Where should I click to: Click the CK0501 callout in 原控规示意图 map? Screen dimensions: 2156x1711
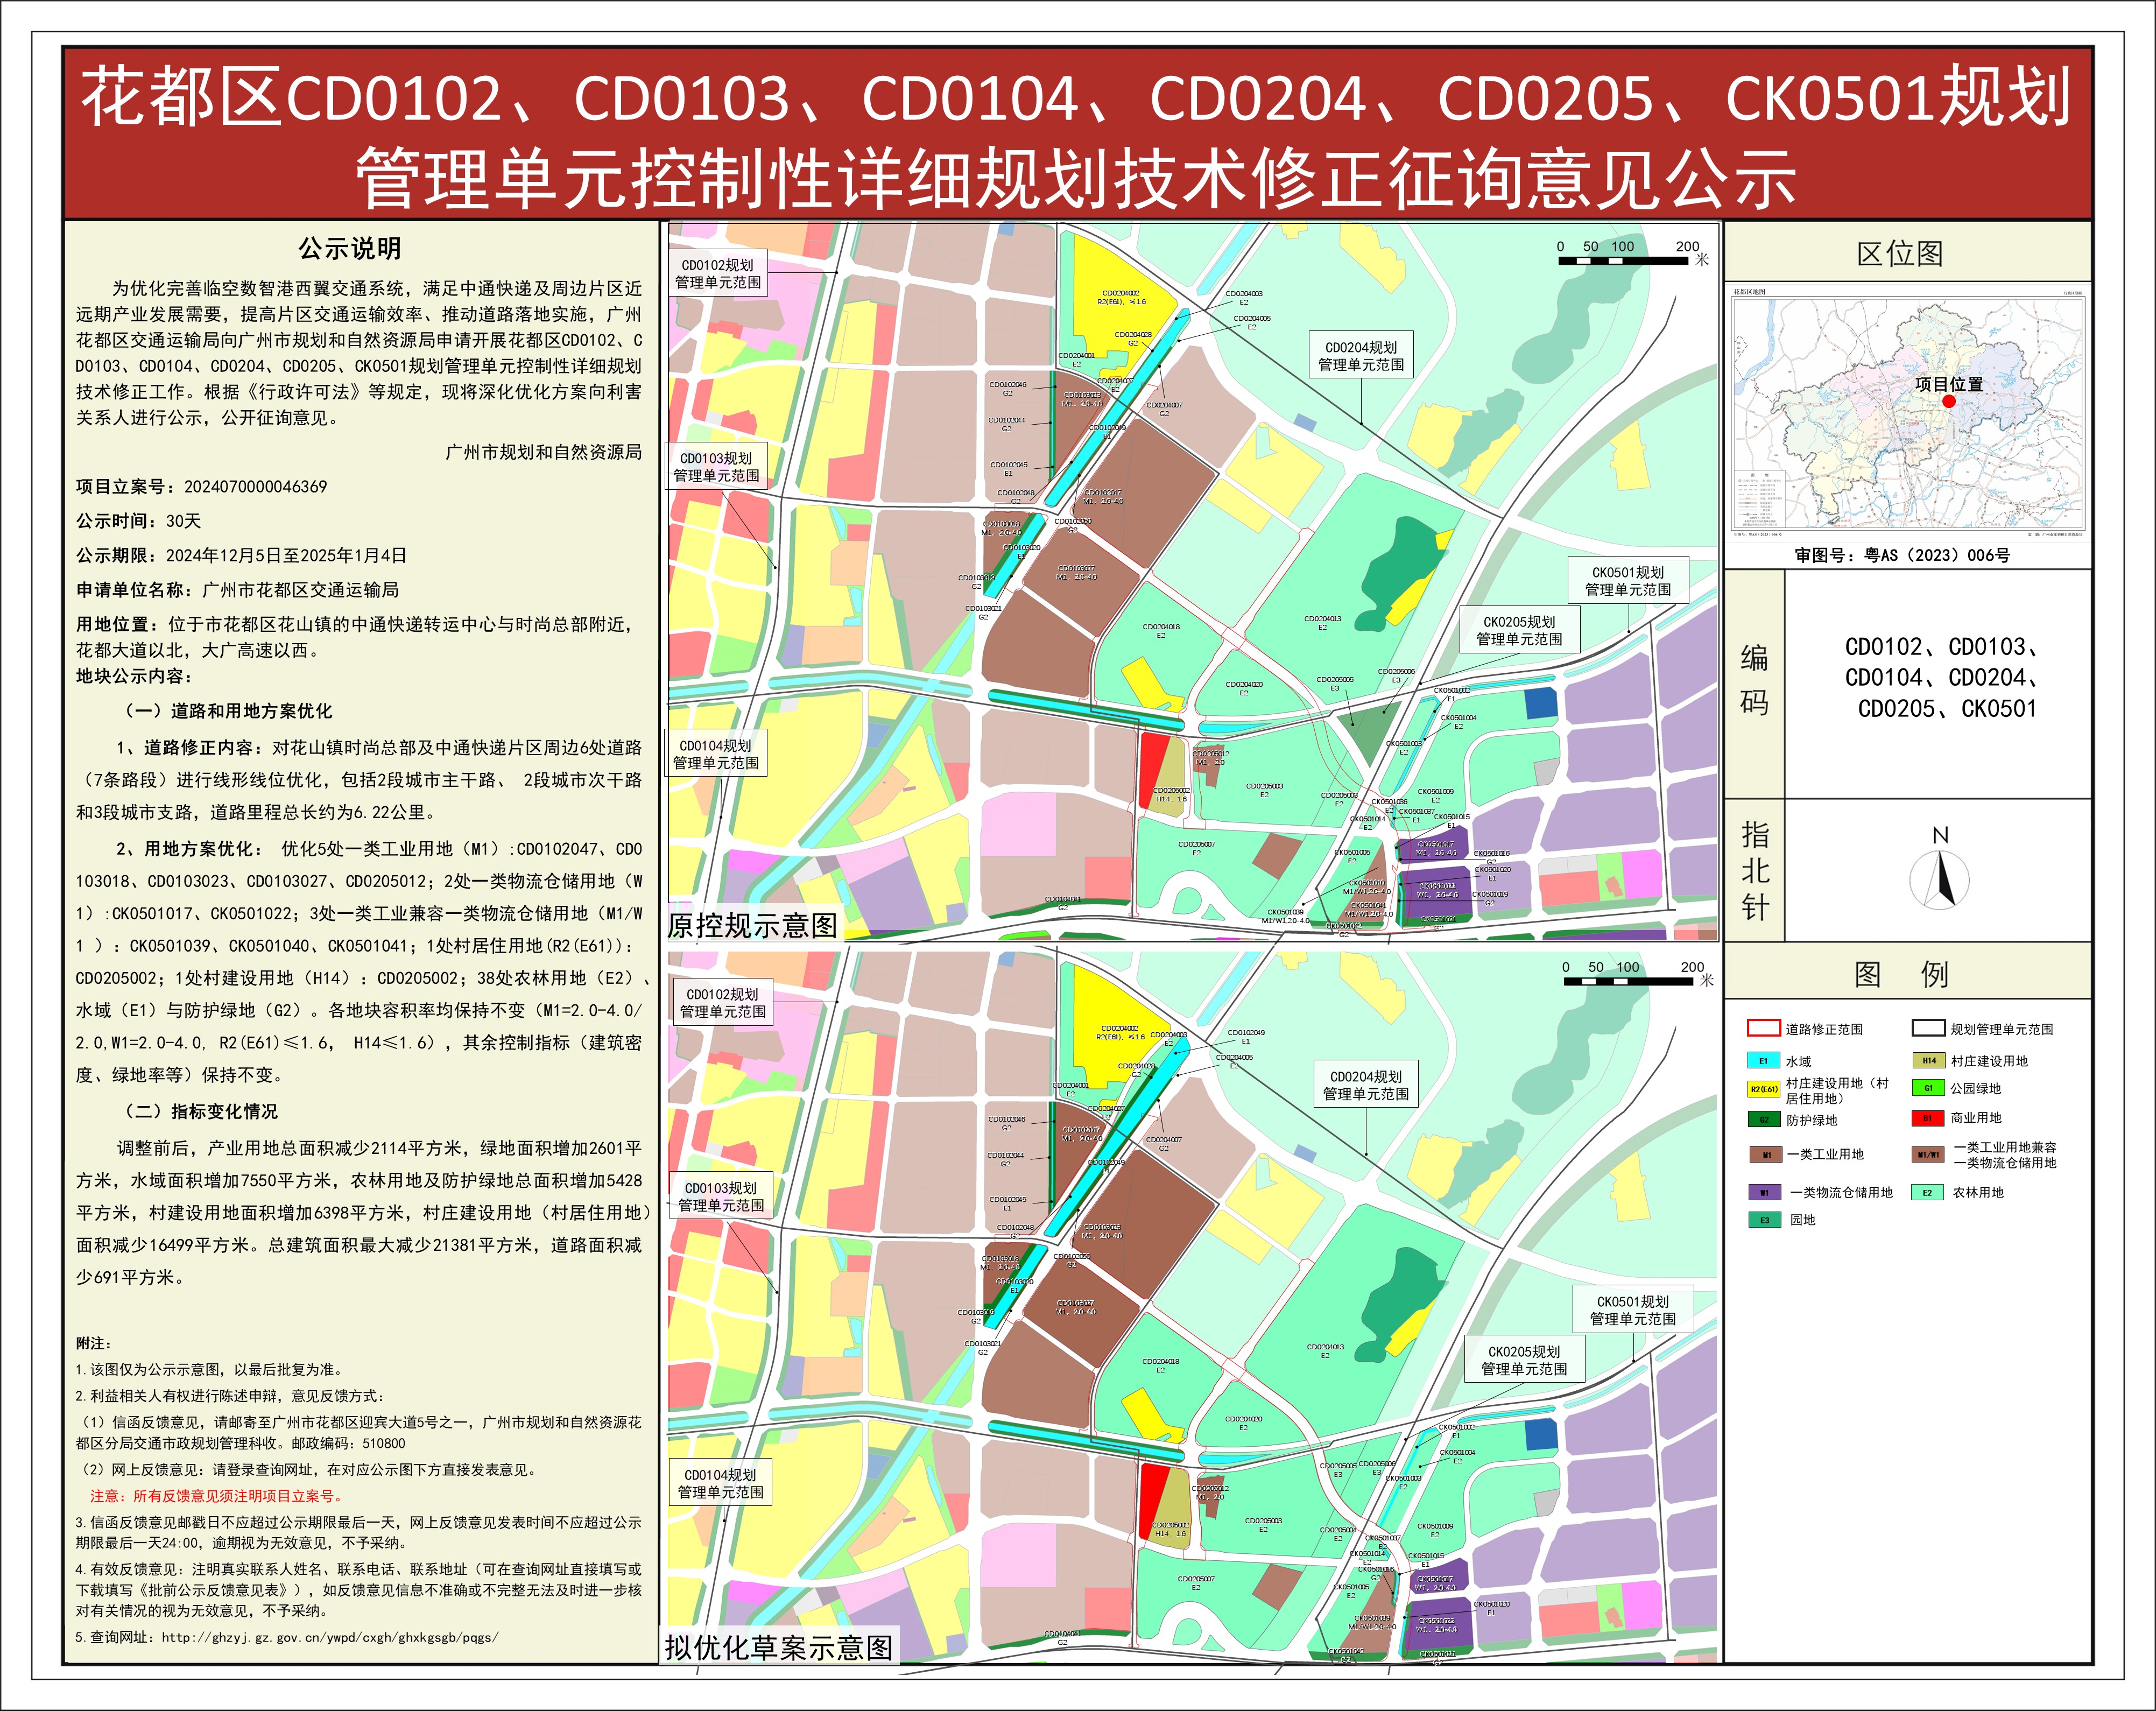click(1628, 581)
